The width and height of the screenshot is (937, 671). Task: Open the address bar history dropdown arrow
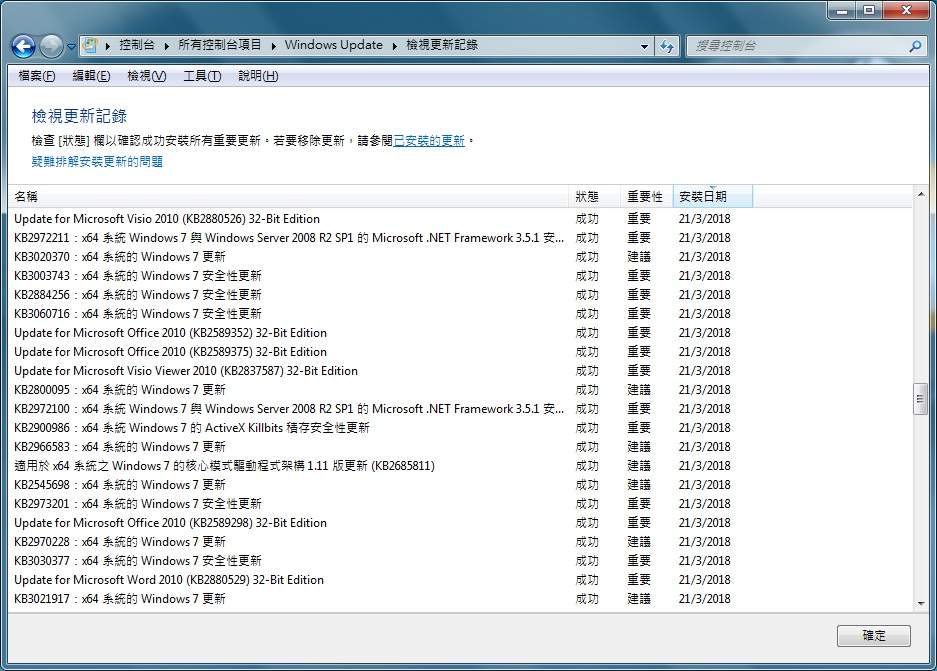pos(644,46)
